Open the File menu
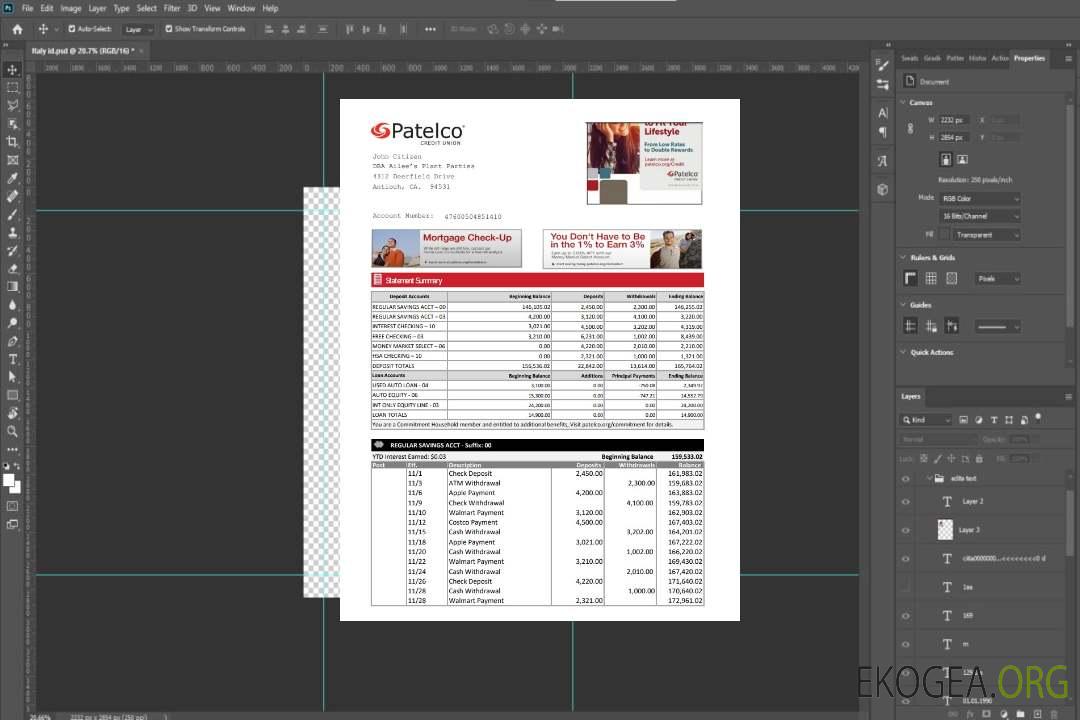1080x720 pixels. tap(28, 8)
